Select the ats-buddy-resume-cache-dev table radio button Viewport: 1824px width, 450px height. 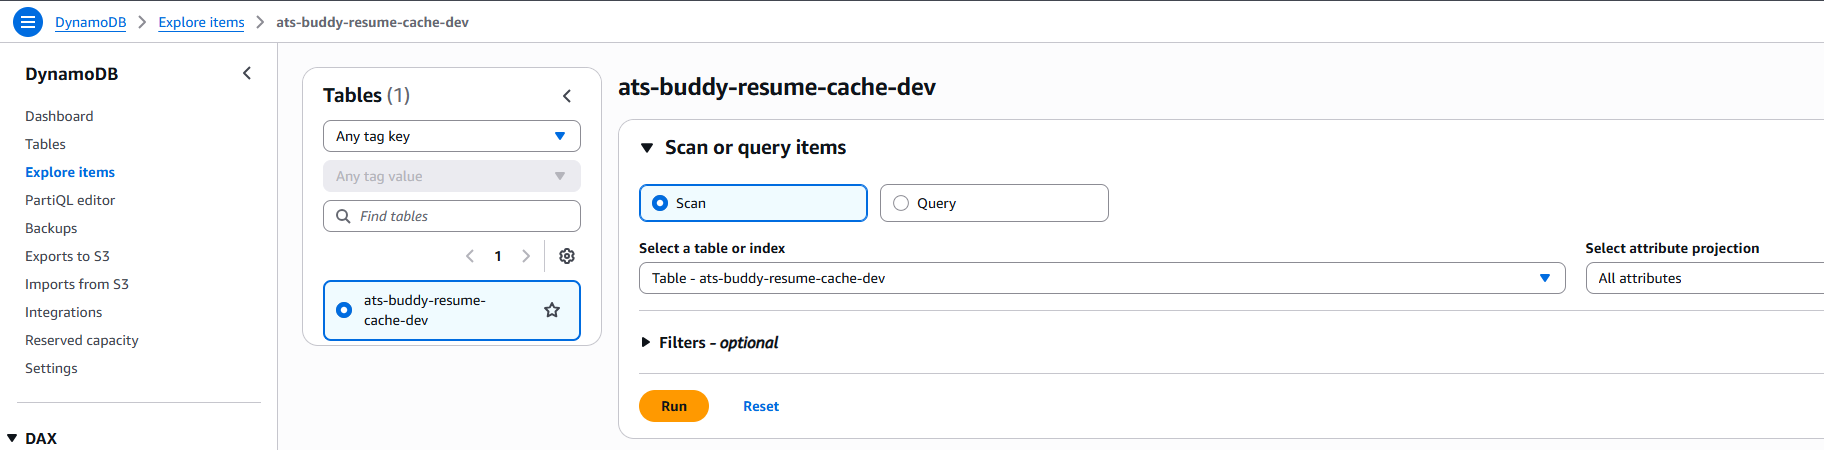pos(344,310)
